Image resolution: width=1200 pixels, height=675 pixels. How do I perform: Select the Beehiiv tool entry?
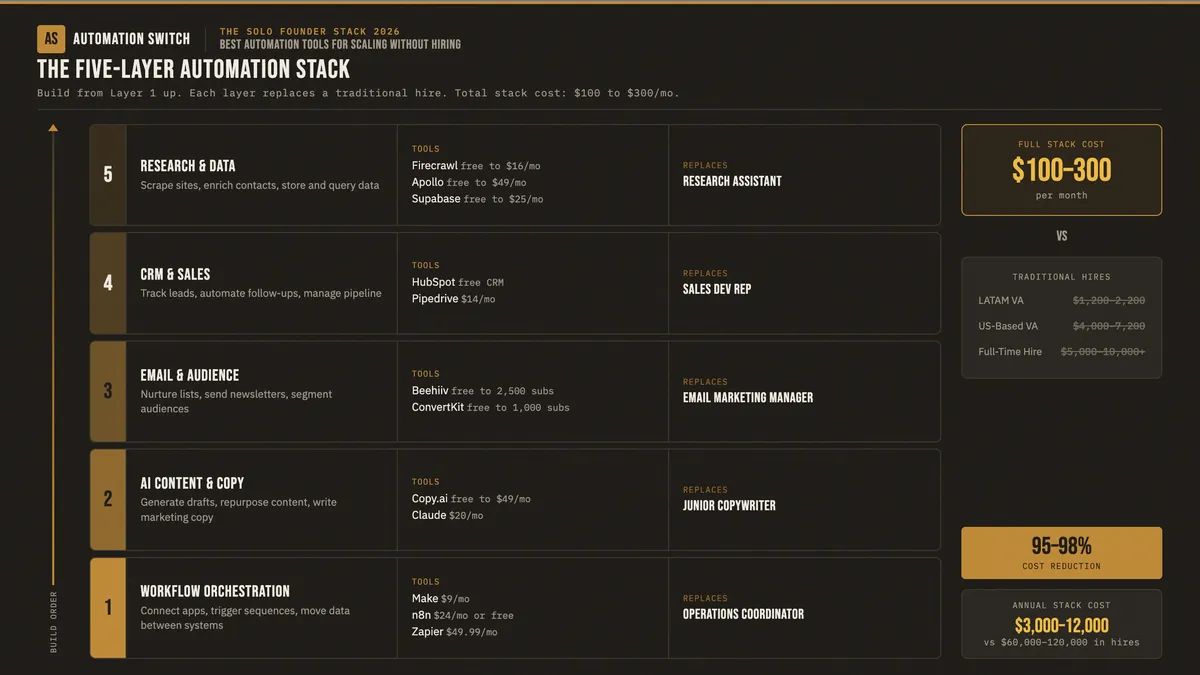tap(483, 390)
